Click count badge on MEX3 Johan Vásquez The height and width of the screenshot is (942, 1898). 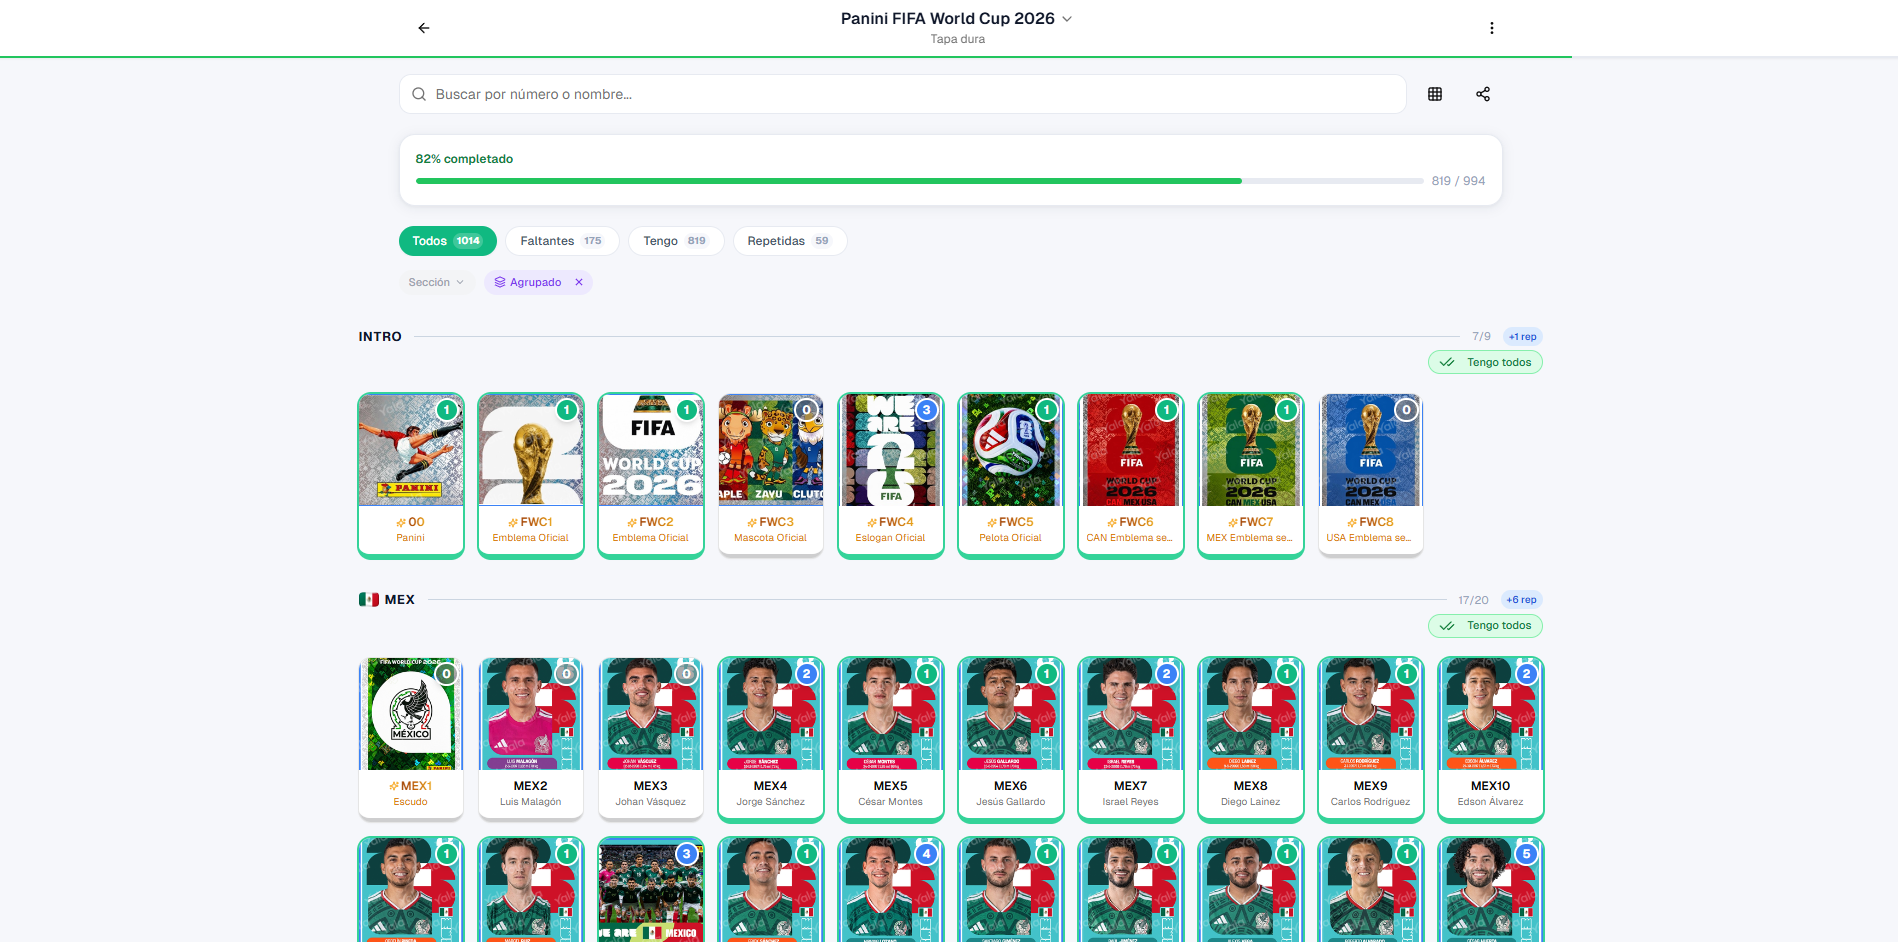point(687,674)
